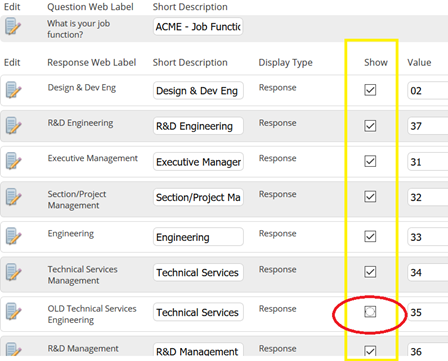The width and height of the screenshot is (448, 361).
Task: Uncheck Show for Design & Dev Eng
Action: click(x=370, y=90)
